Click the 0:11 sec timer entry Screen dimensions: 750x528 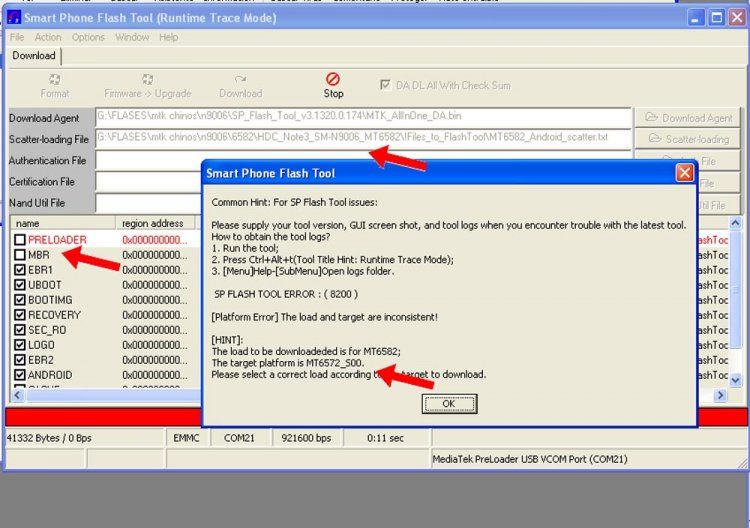point(386,438)
